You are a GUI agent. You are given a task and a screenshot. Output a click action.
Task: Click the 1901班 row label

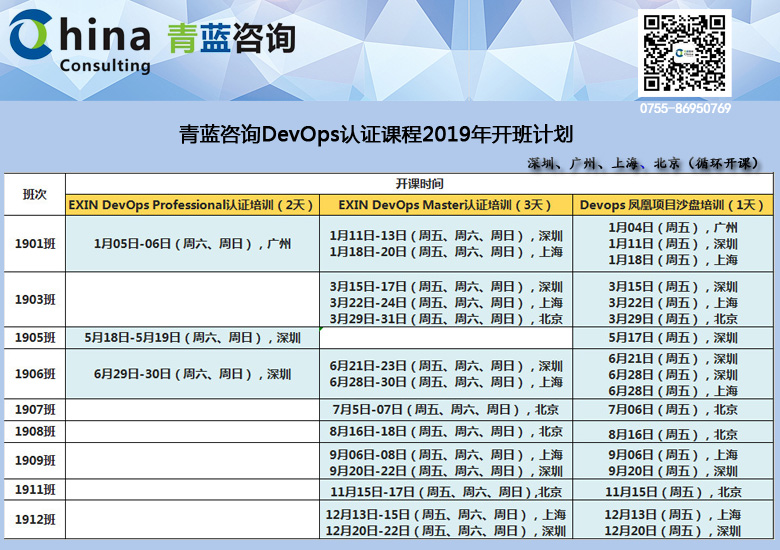(34, 243)
